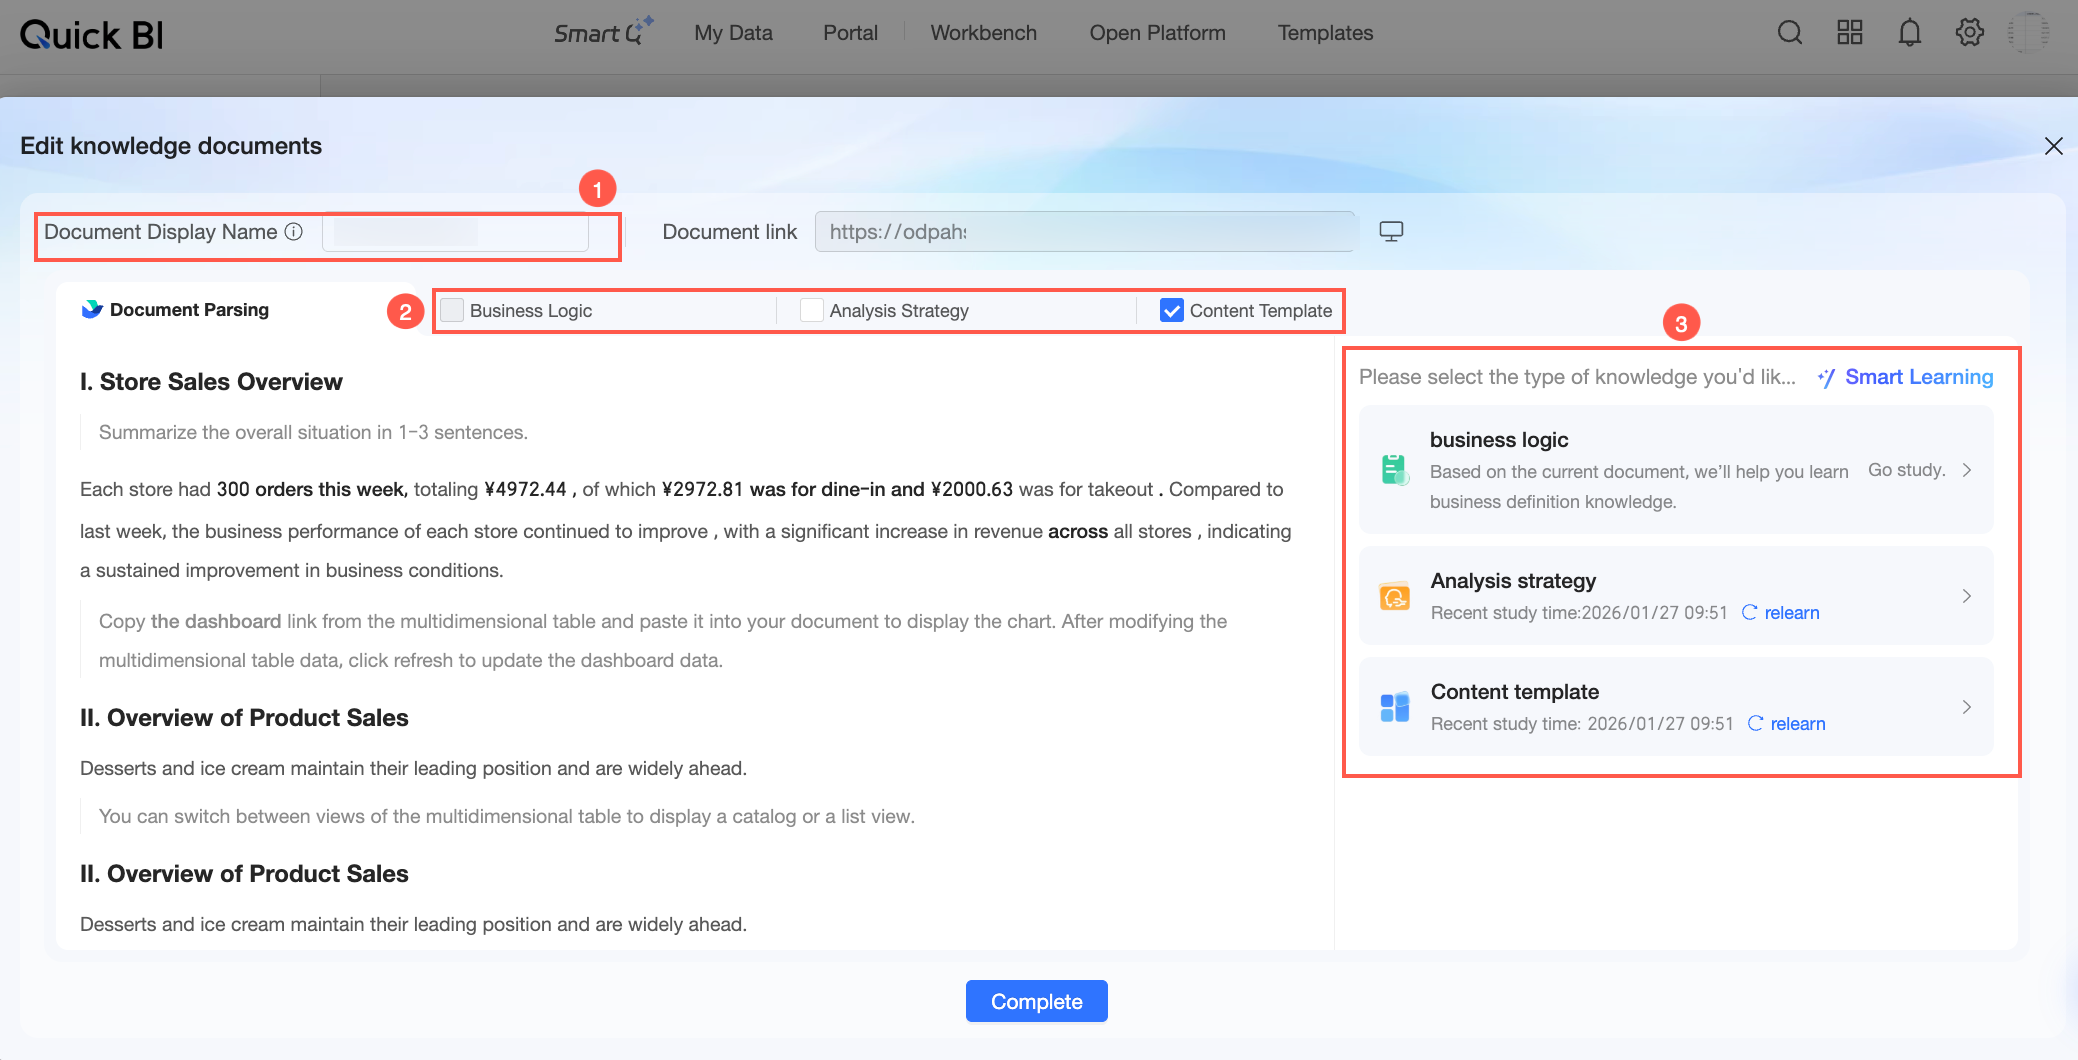2078x1060 pixels.
Task: Open the Smart Q menu item
Action: pos(603,32)
